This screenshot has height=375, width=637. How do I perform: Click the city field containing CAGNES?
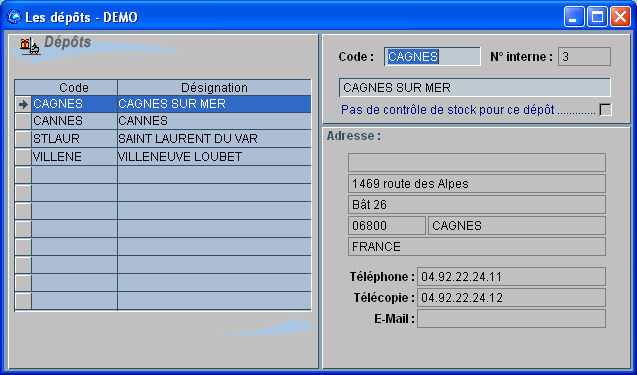tap(517, 225)
